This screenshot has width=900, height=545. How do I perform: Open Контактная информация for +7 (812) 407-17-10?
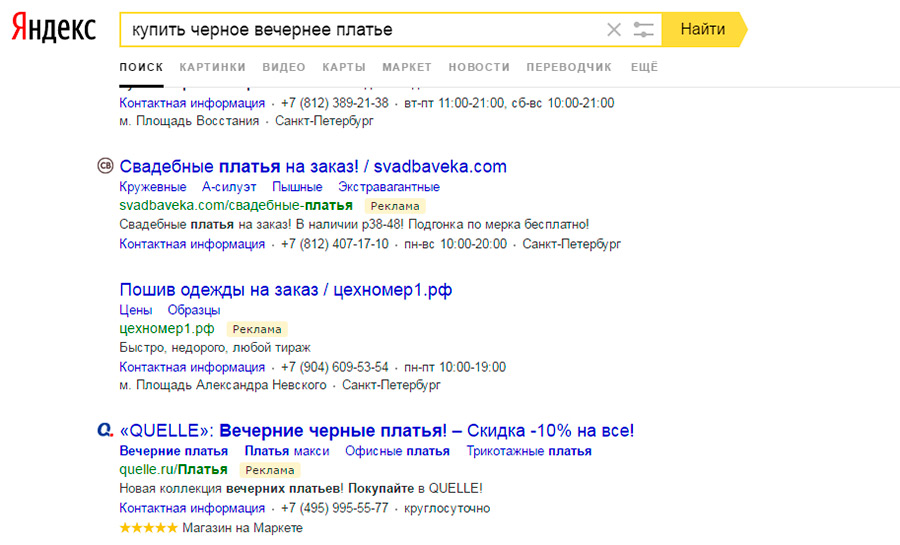pyautogui.click(x=192, y=244)
